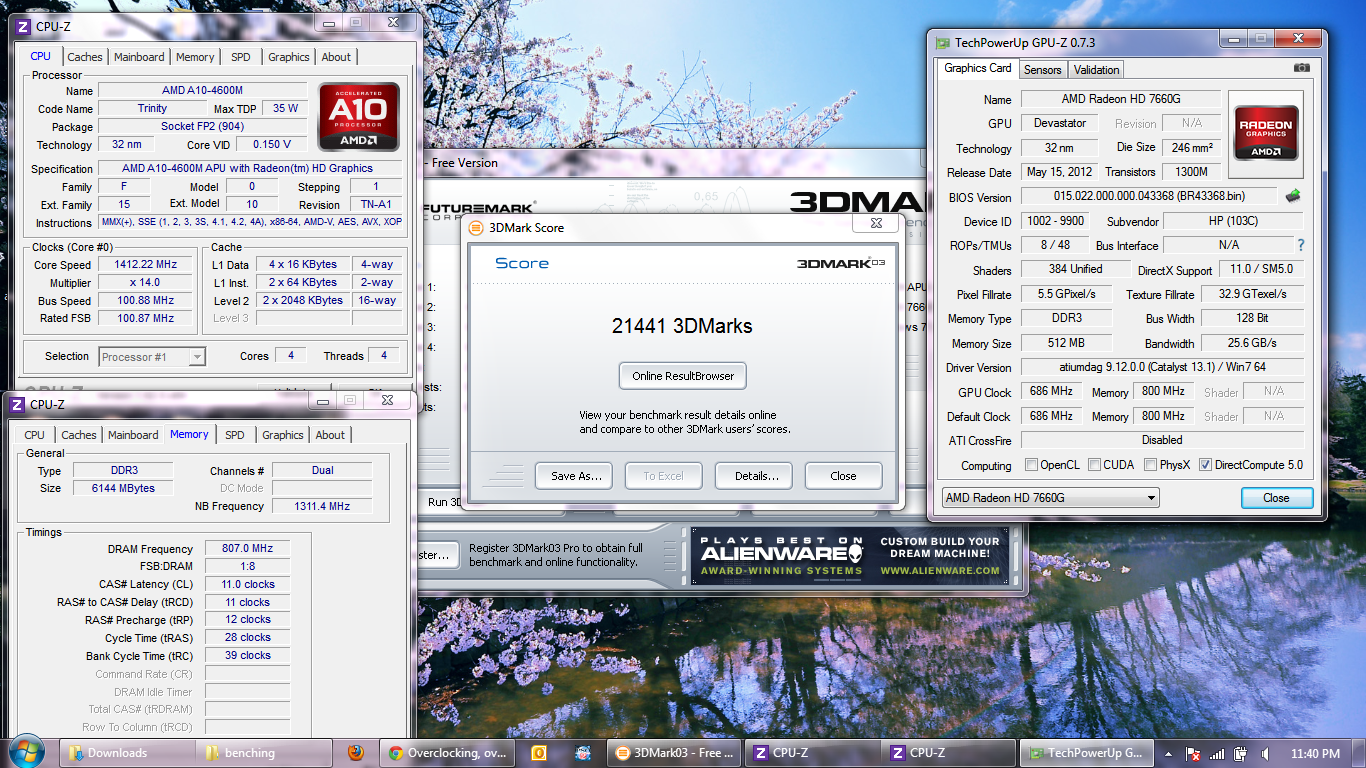Open the AMD Radeon HD 7660G dropdown
1366x768 pixels.
coord(1050,497)
